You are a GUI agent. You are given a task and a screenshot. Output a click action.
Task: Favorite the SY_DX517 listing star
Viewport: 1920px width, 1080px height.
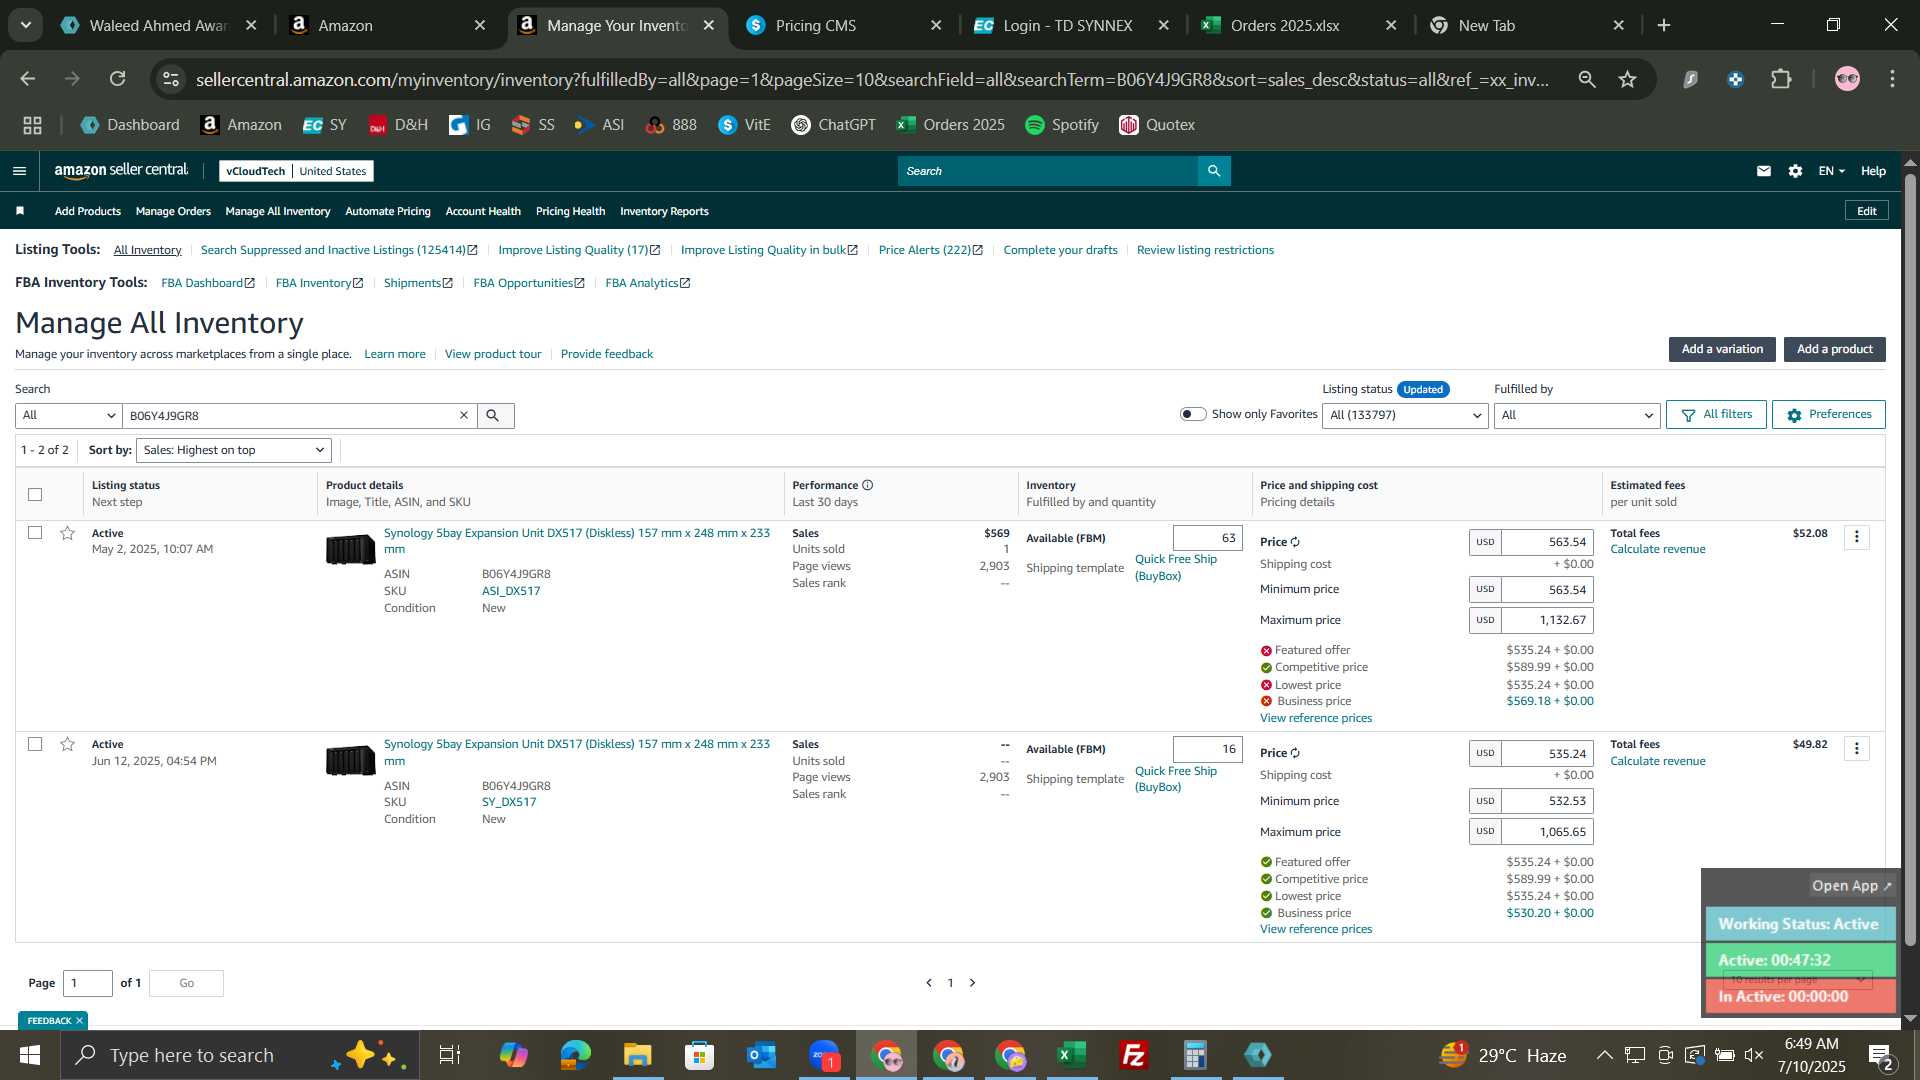click(67, 744)
